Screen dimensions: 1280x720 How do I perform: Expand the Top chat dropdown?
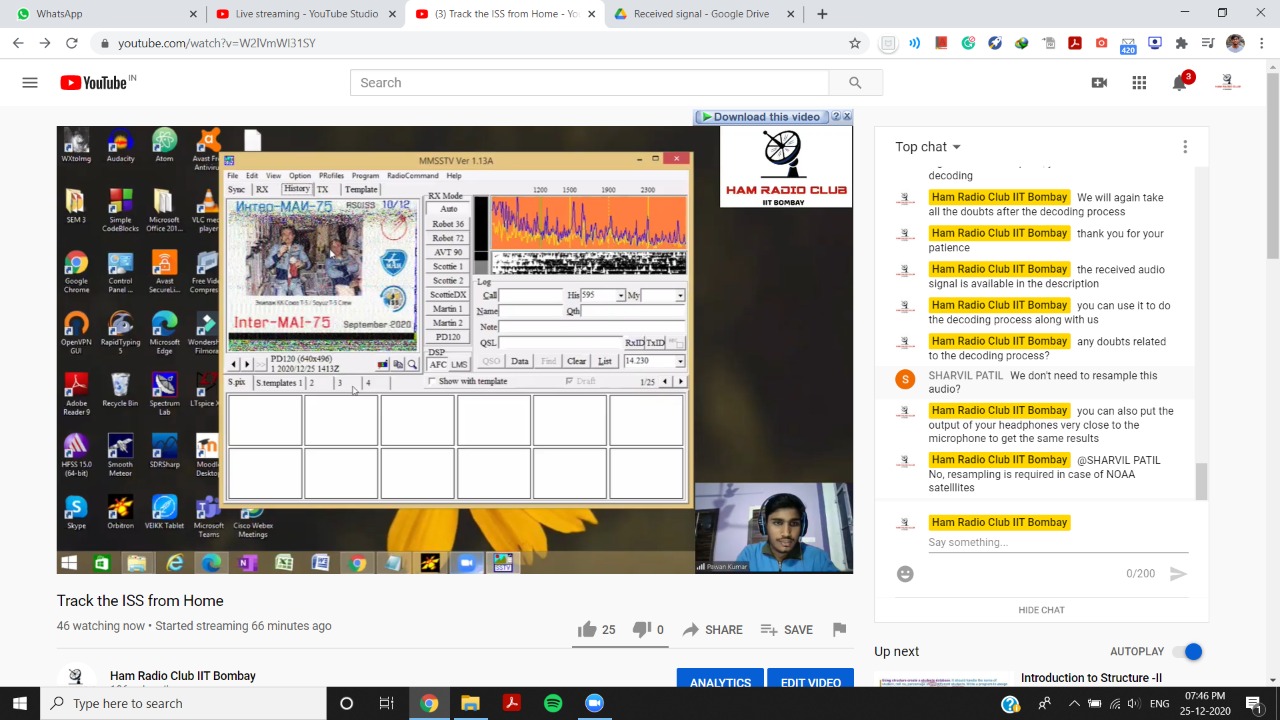pyautogui.click(x=927, y=147)
